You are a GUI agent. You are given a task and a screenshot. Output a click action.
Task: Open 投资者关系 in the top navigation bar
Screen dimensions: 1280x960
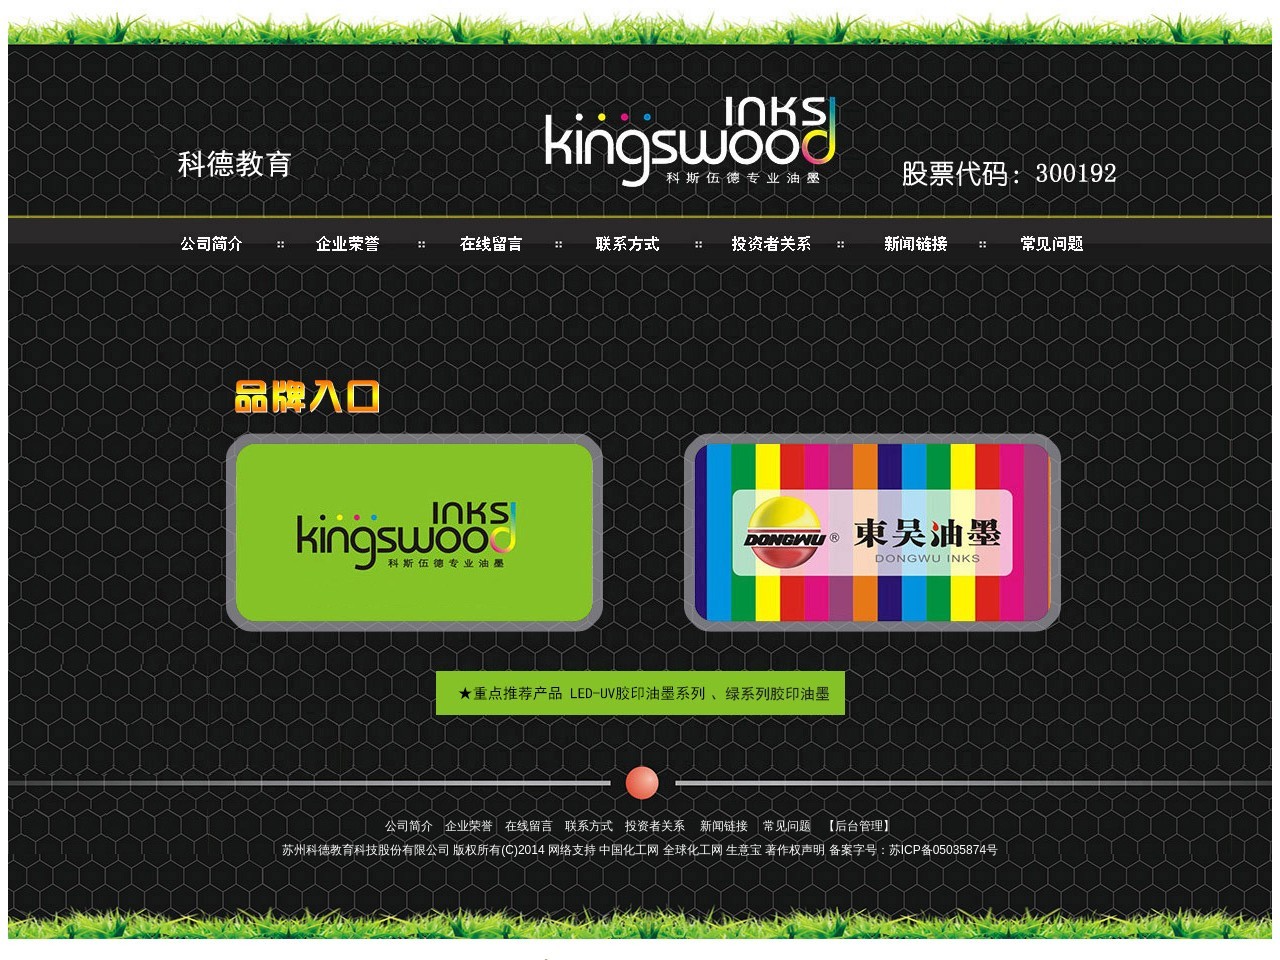771,244
